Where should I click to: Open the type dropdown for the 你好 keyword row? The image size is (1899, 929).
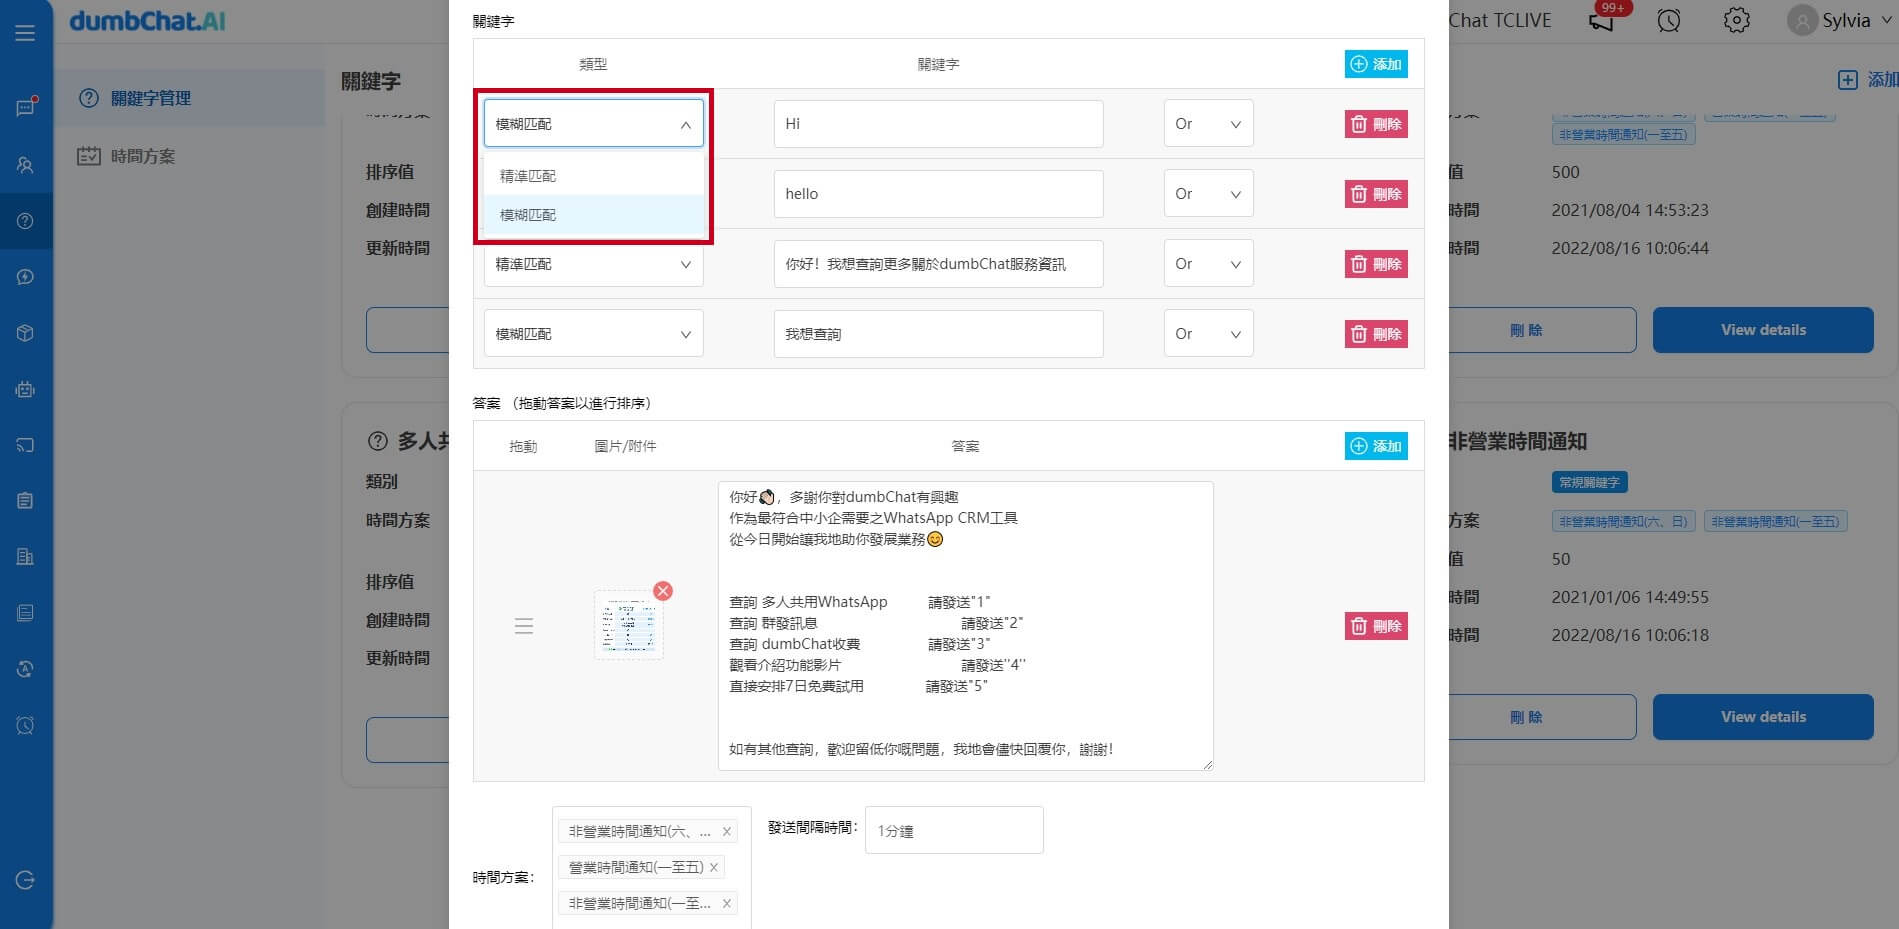594,264
